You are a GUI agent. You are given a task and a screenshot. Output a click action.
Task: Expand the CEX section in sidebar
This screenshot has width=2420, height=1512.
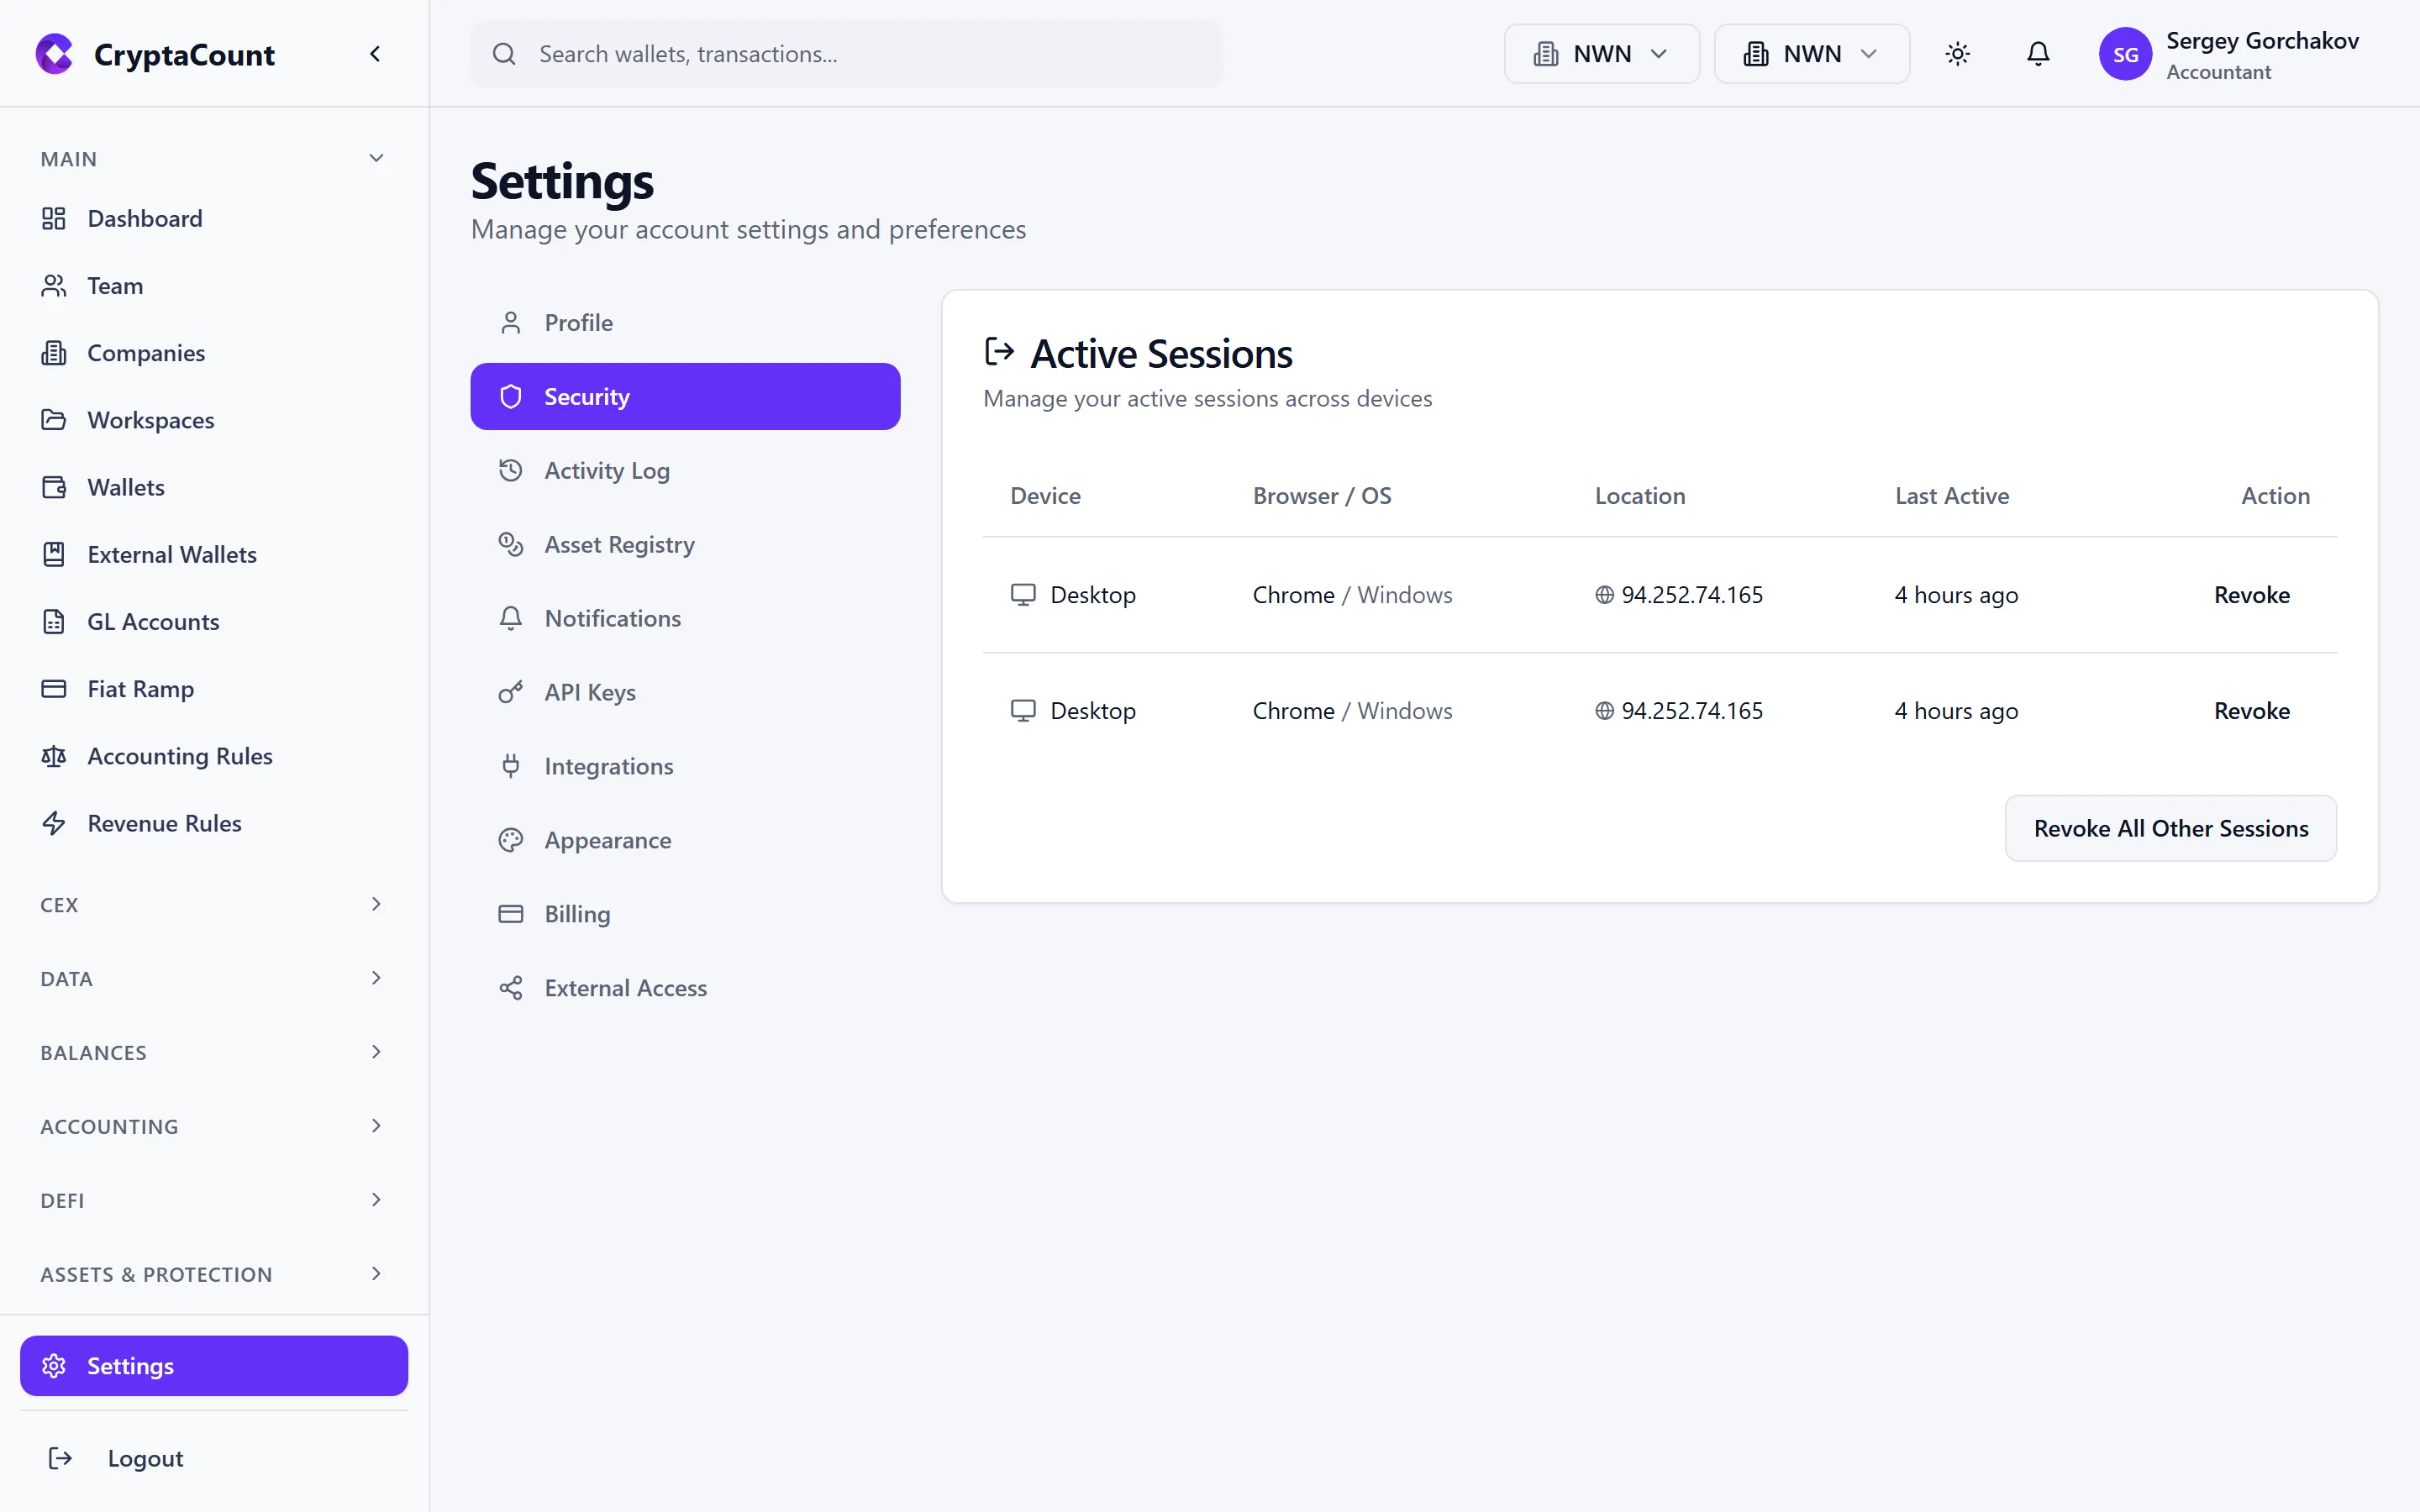pyautogui.click(x=212, y=904)
